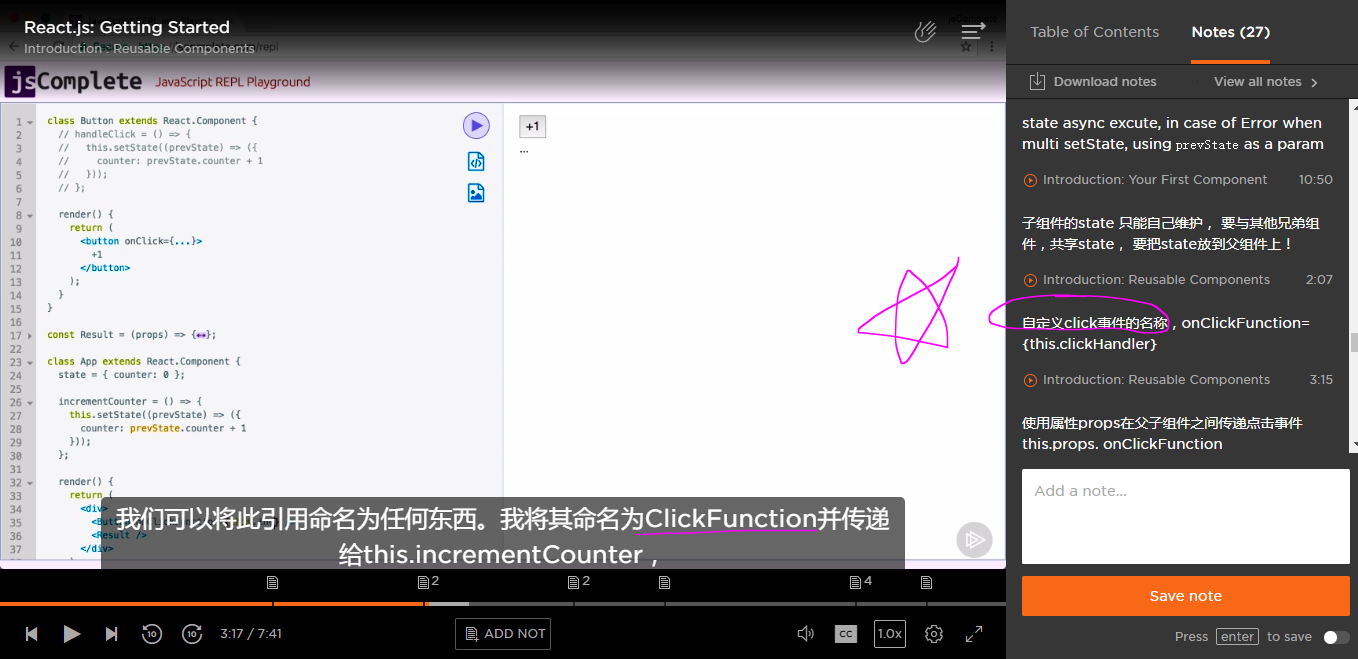This screenshot has width=1358, height=659.
Task: Switch to the Table of Contents tab
Action: click(1095, 32)
